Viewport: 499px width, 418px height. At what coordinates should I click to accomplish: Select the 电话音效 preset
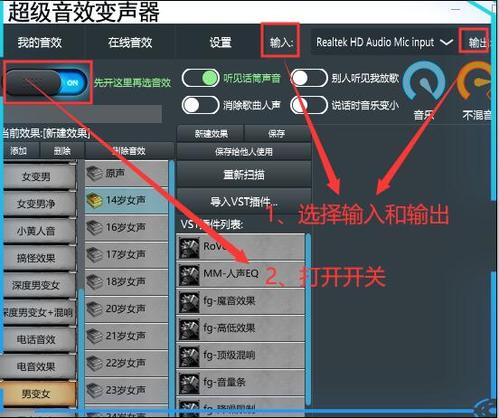(39, 340)
